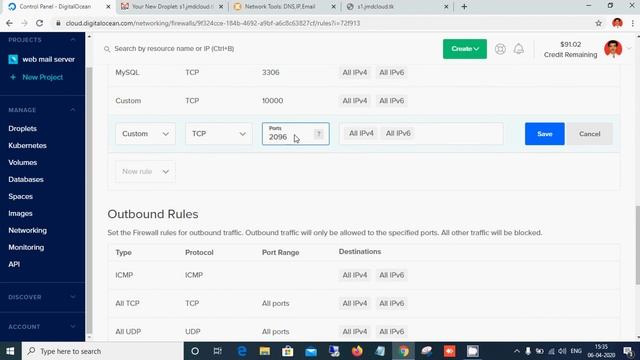The image size is (640, 360).
Task: Click the Windows taskbar search box
Action: [x=102, y=351]
